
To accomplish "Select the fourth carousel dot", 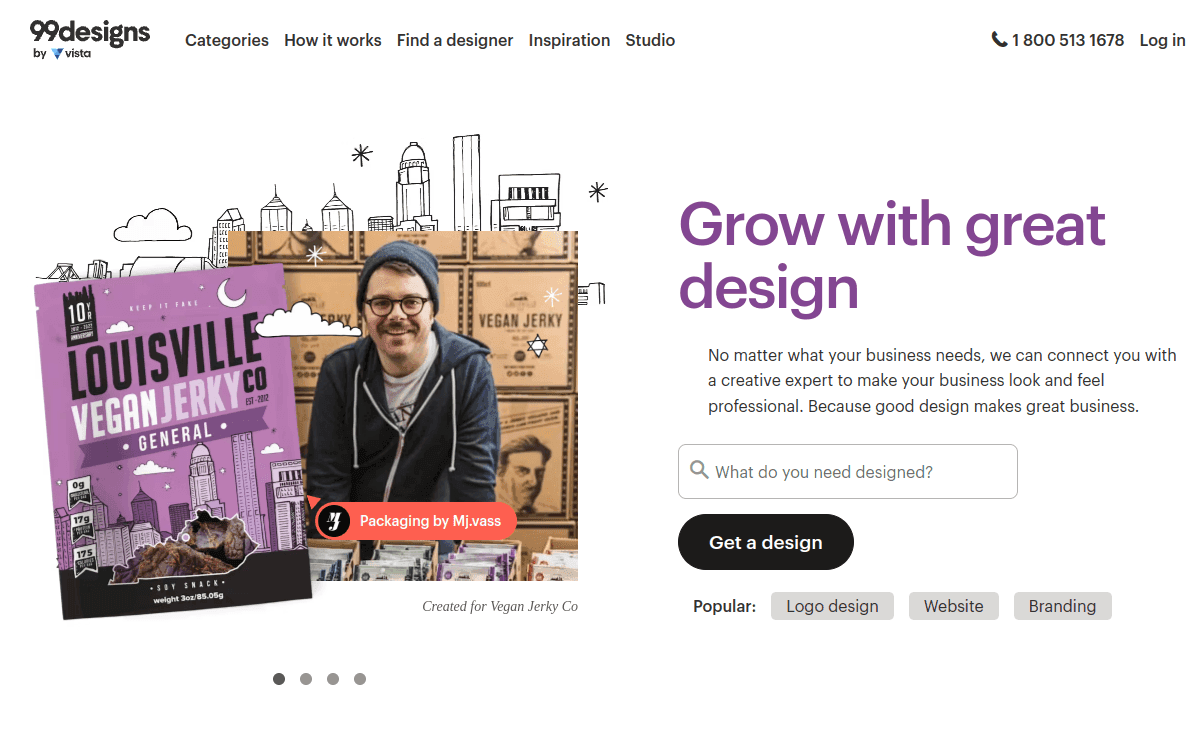I will (x=360, y=679).
